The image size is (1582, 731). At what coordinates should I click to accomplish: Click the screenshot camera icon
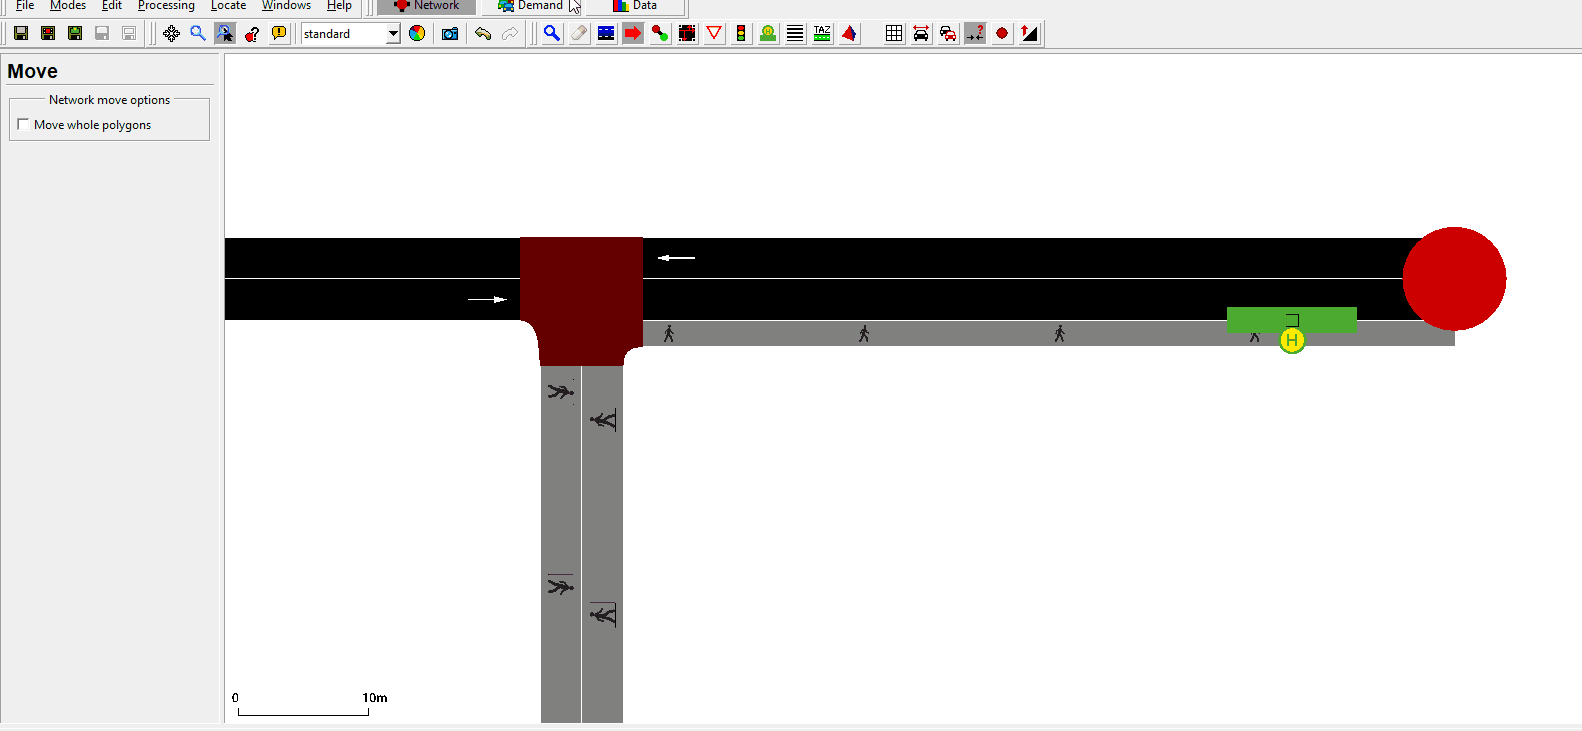[450, 33]
